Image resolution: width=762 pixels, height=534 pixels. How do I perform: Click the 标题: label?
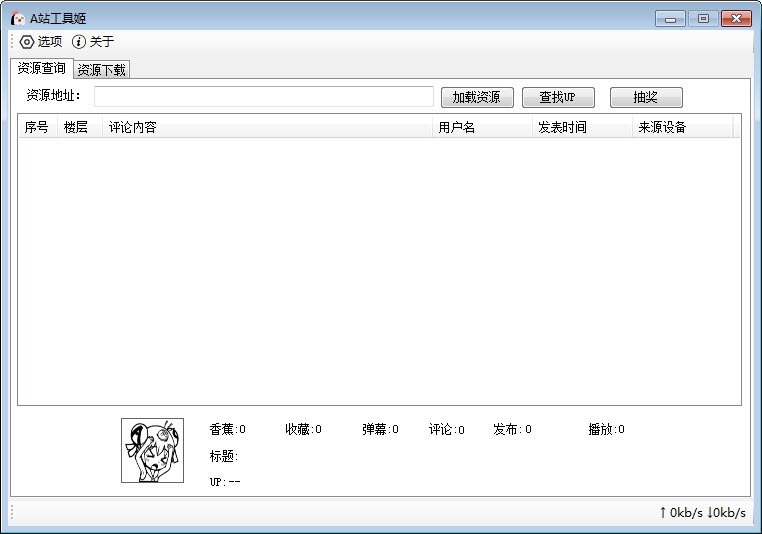(x=224, y=456)
